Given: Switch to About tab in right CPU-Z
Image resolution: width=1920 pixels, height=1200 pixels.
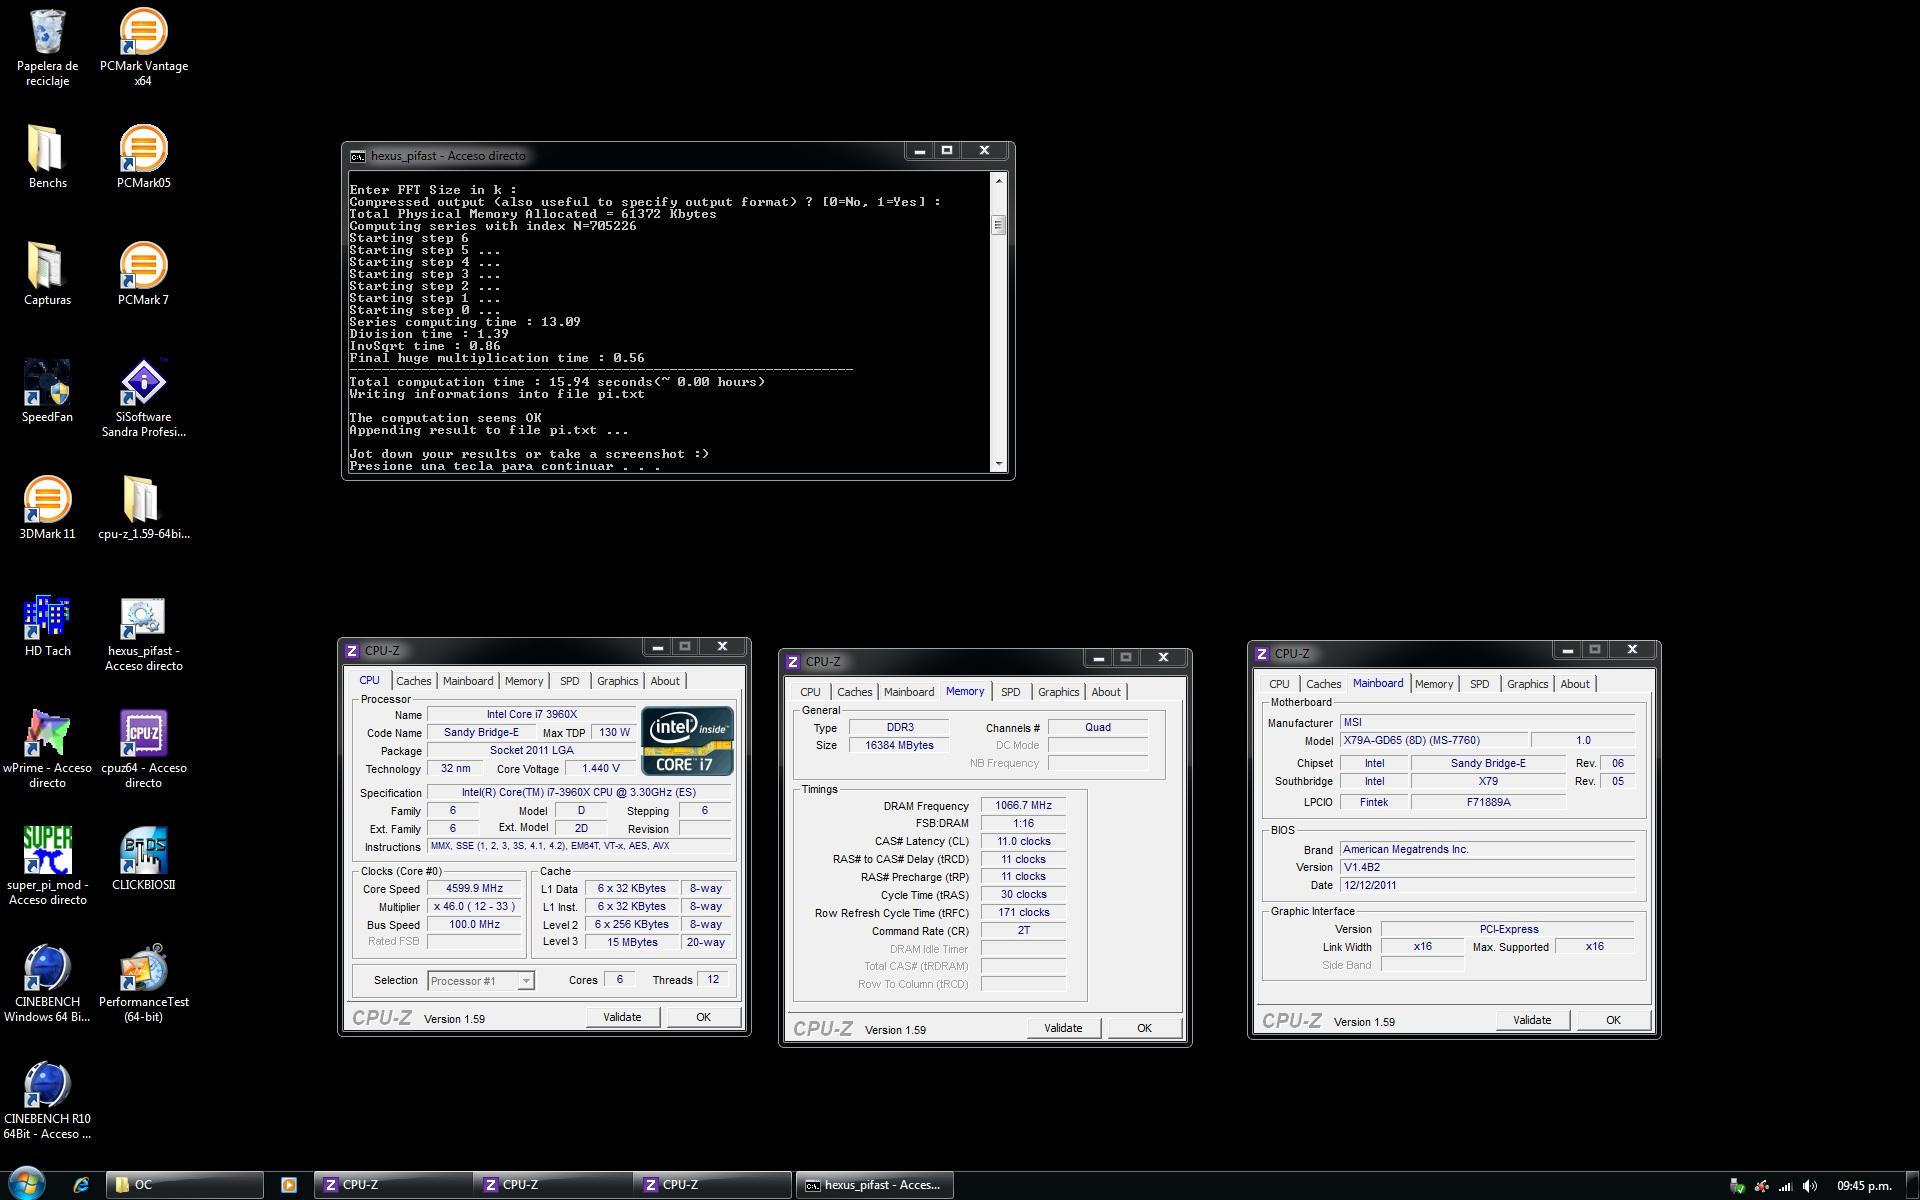Looking at the screenshot, I should point(1574,684).
